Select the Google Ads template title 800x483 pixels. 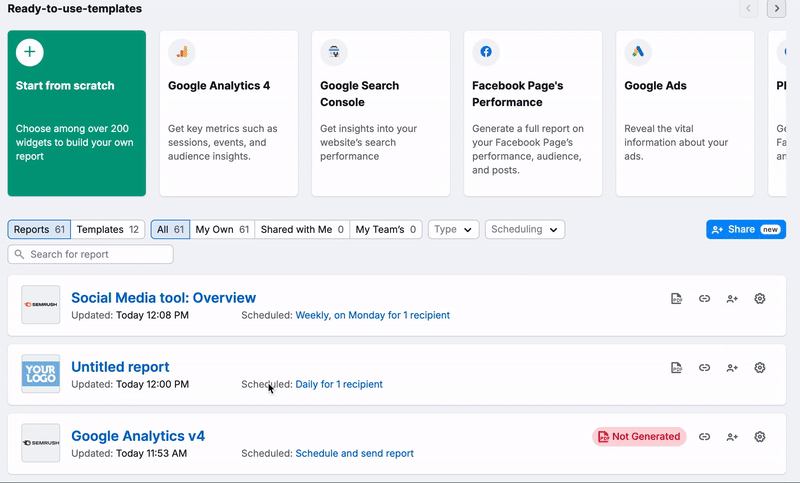pyautogui.click(x=655, y=86)
